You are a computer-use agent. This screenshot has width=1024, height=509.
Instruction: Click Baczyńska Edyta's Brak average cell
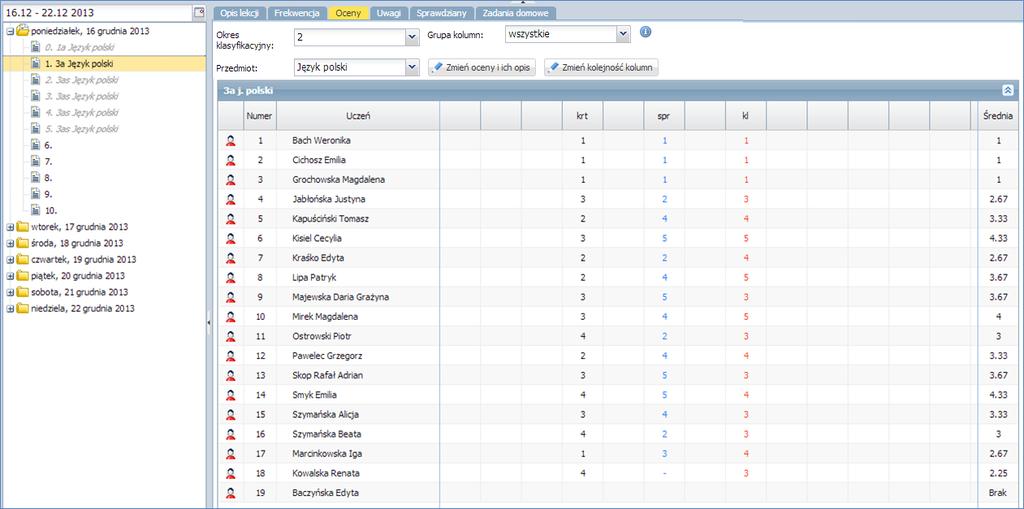point(998,493)
